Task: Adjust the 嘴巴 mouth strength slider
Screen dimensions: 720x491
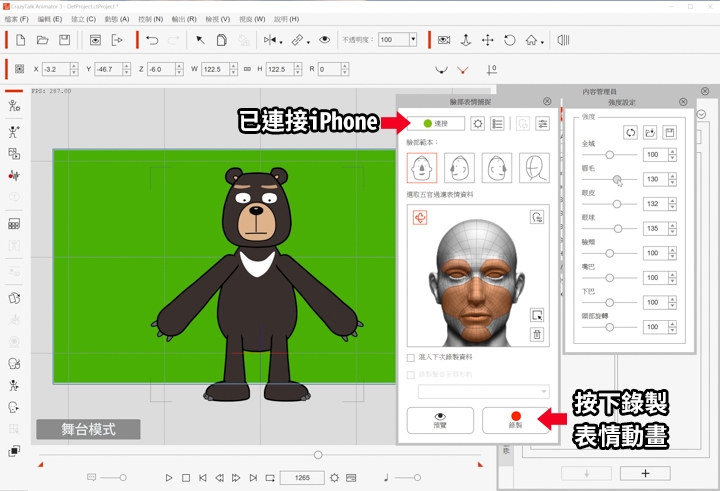Action: (609, 278)
